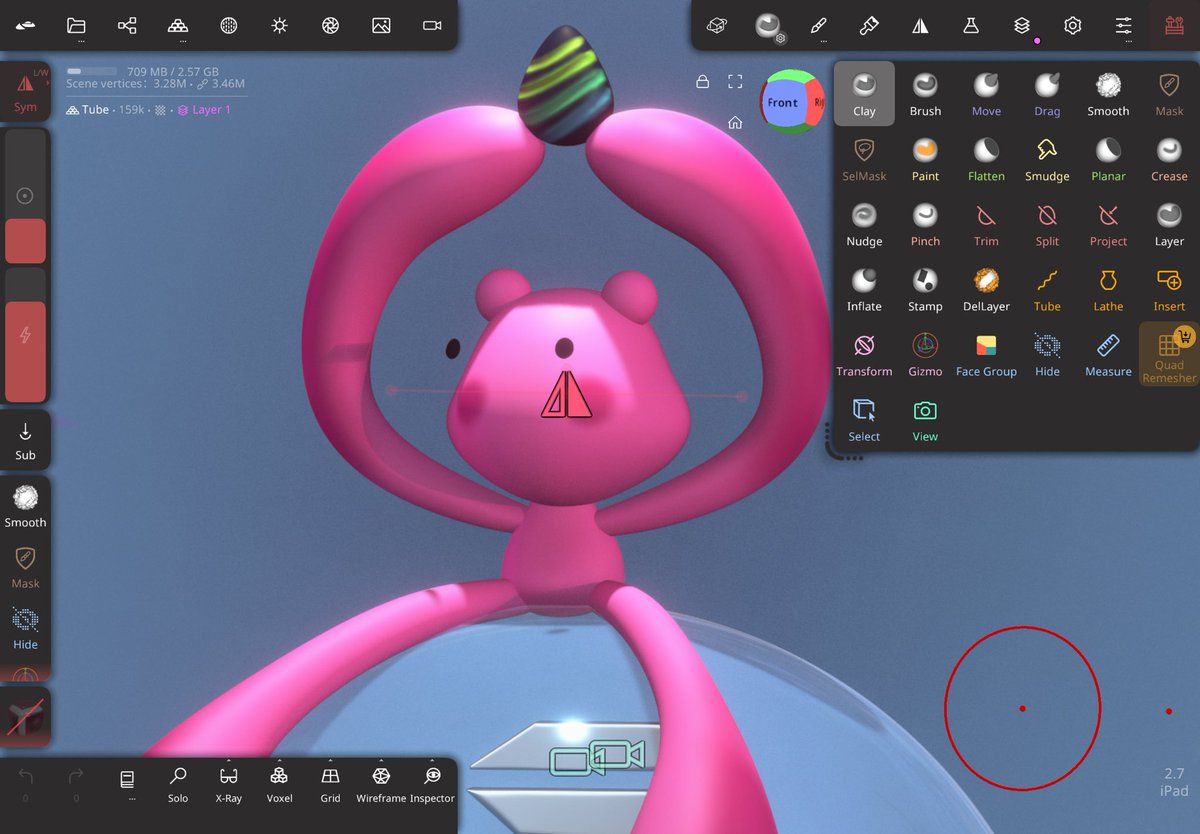Select Smooth in the tools panel
Image resolution: width=1200 pixels, height=834 pixels.
(x=1108, y=94)
